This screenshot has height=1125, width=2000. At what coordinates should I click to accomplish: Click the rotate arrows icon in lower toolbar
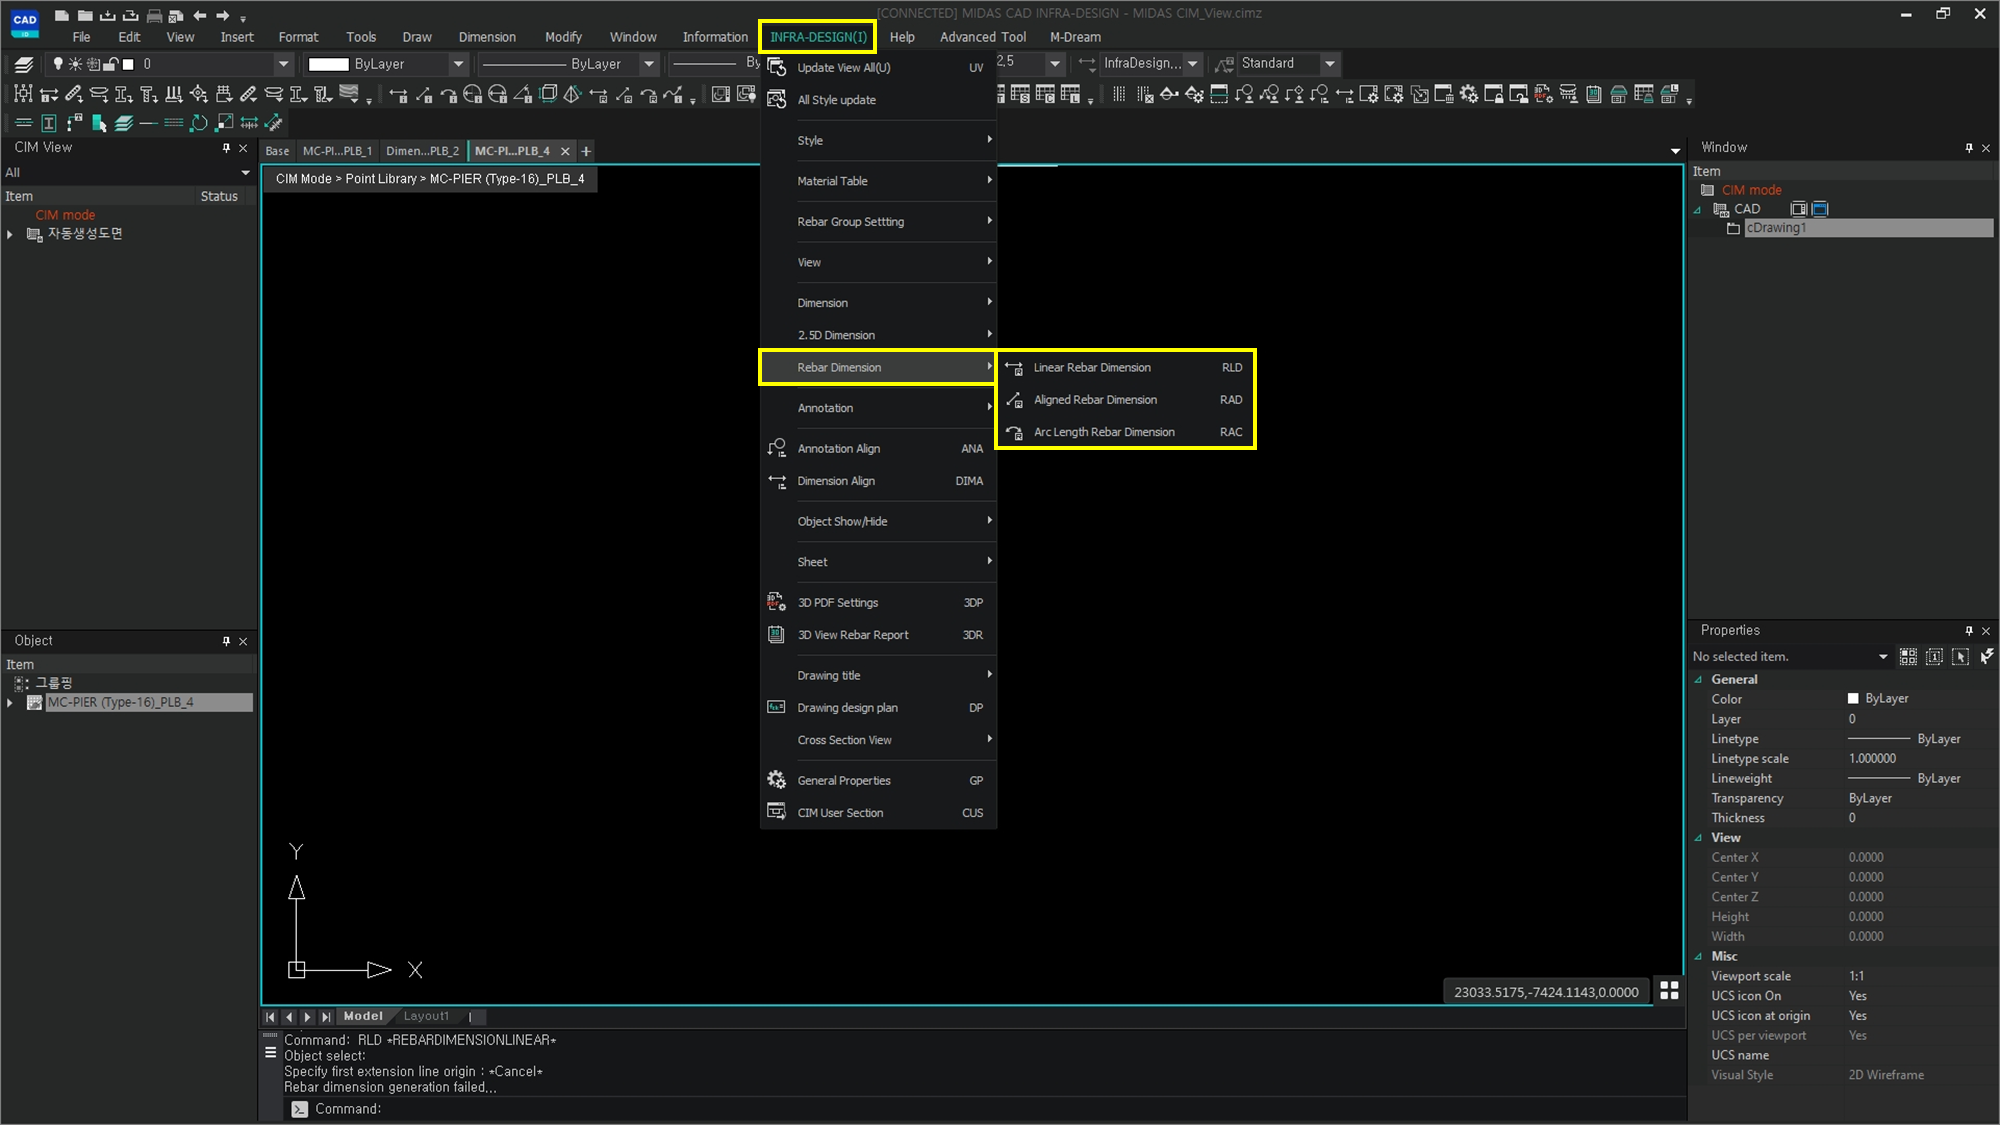pyautogui.click(x=199, y=123)
